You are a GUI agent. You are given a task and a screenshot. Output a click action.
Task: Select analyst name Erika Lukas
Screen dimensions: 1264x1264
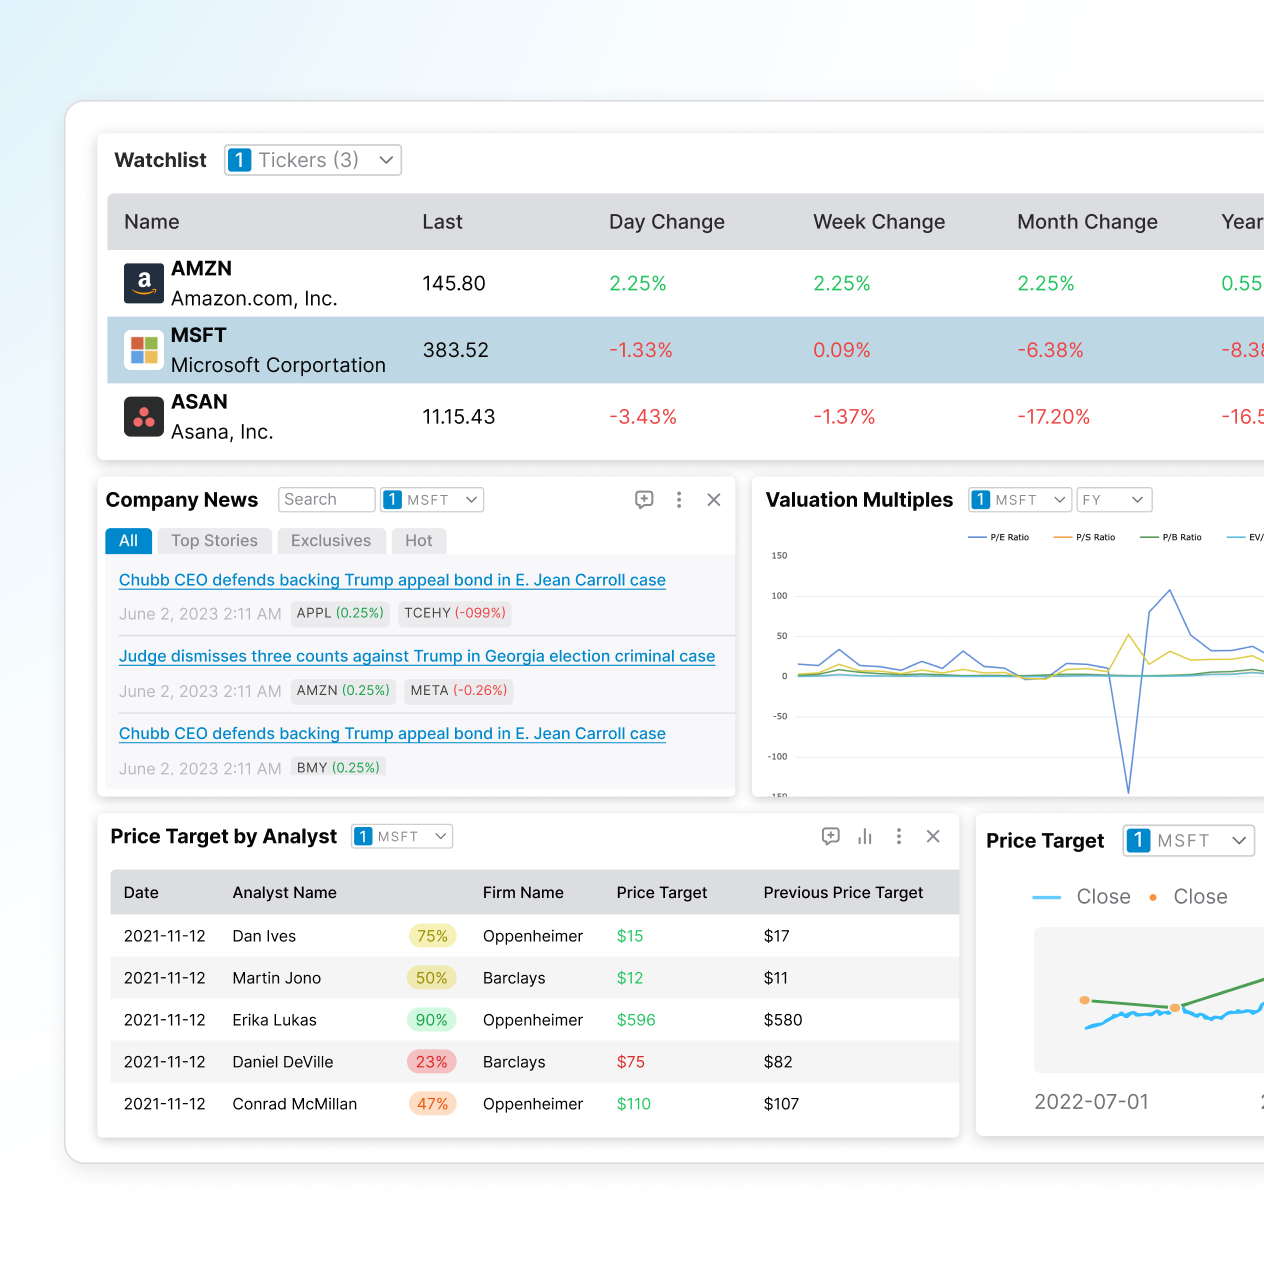pyautogui.click(x=275, y=1020)
